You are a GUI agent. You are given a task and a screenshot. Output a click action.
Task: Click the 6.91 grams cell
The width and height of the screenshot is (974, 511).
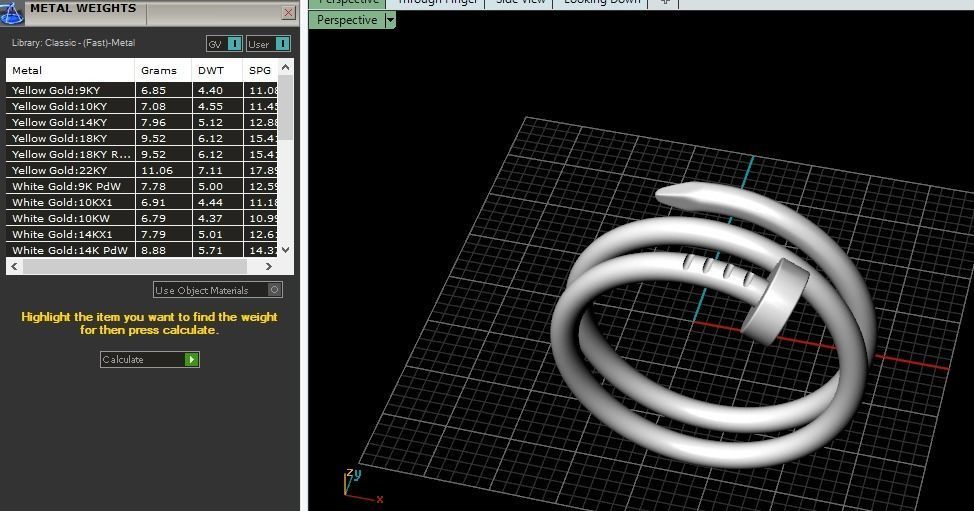pyautogui.click(x=163, y=202)
